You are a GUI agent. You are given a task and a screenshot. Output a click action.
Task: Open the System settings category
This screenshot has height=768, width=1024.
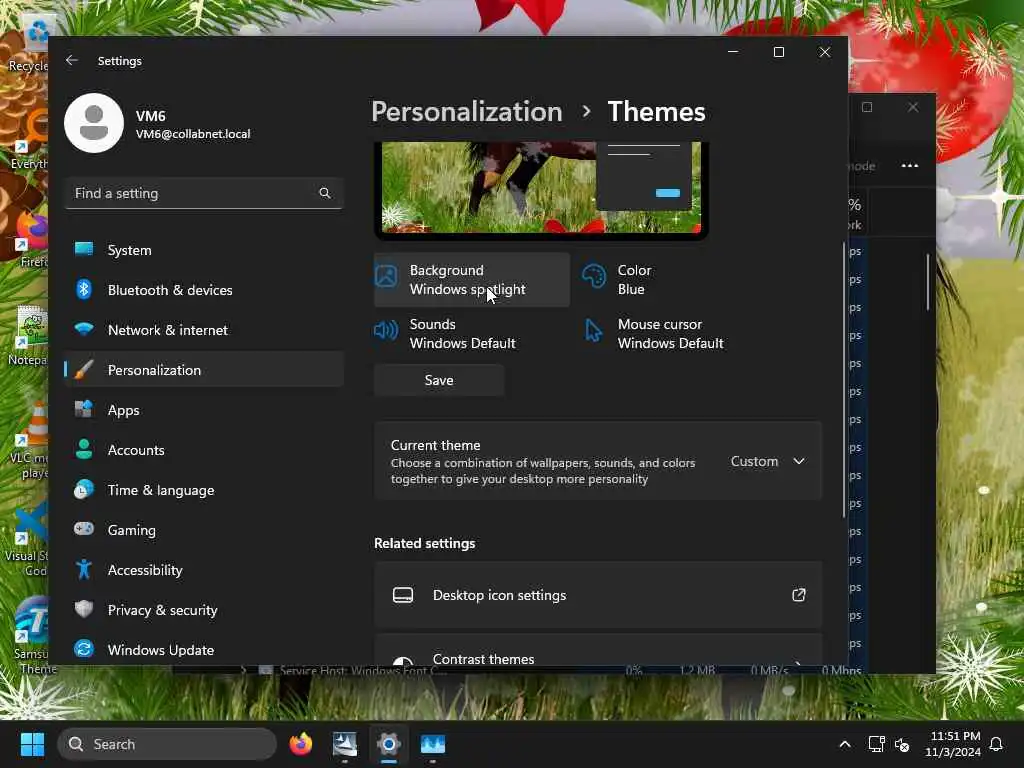(204, 250)
